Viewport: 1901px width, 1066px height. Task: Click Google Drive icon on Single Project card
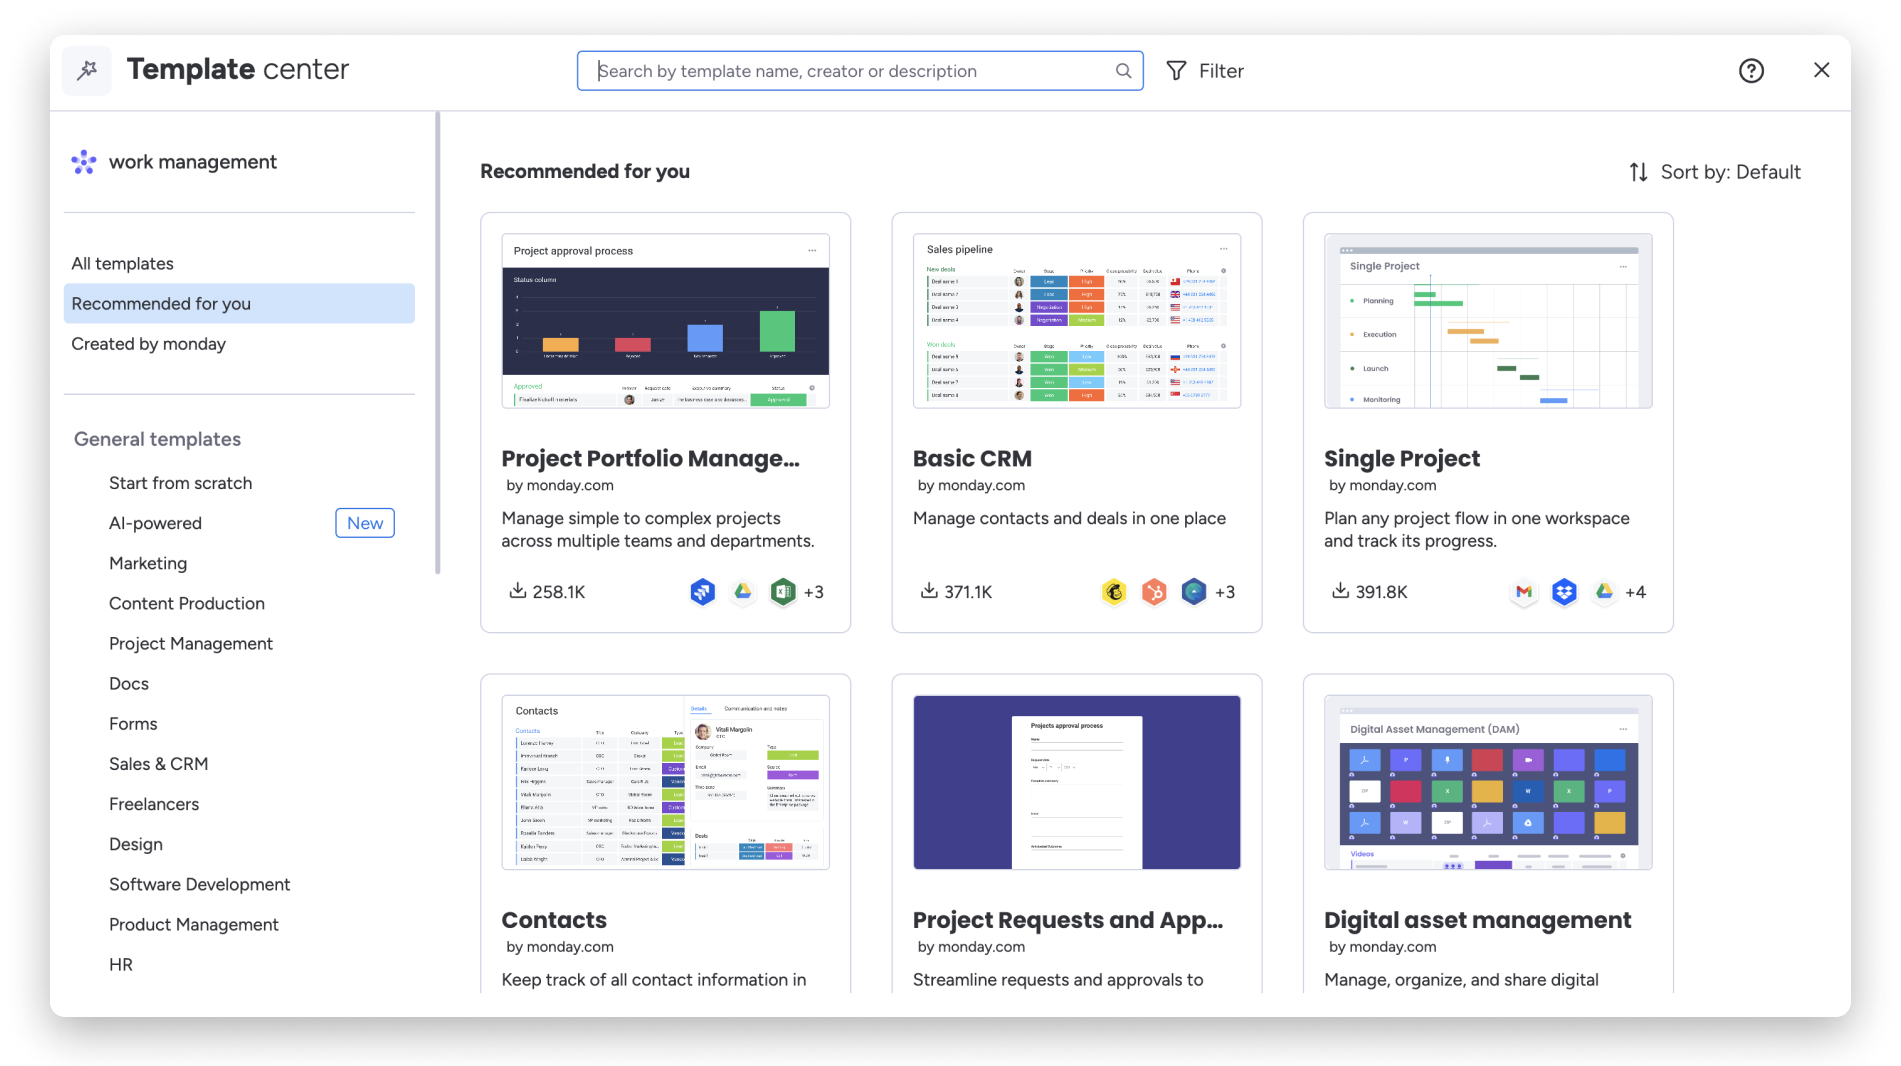1604,592
